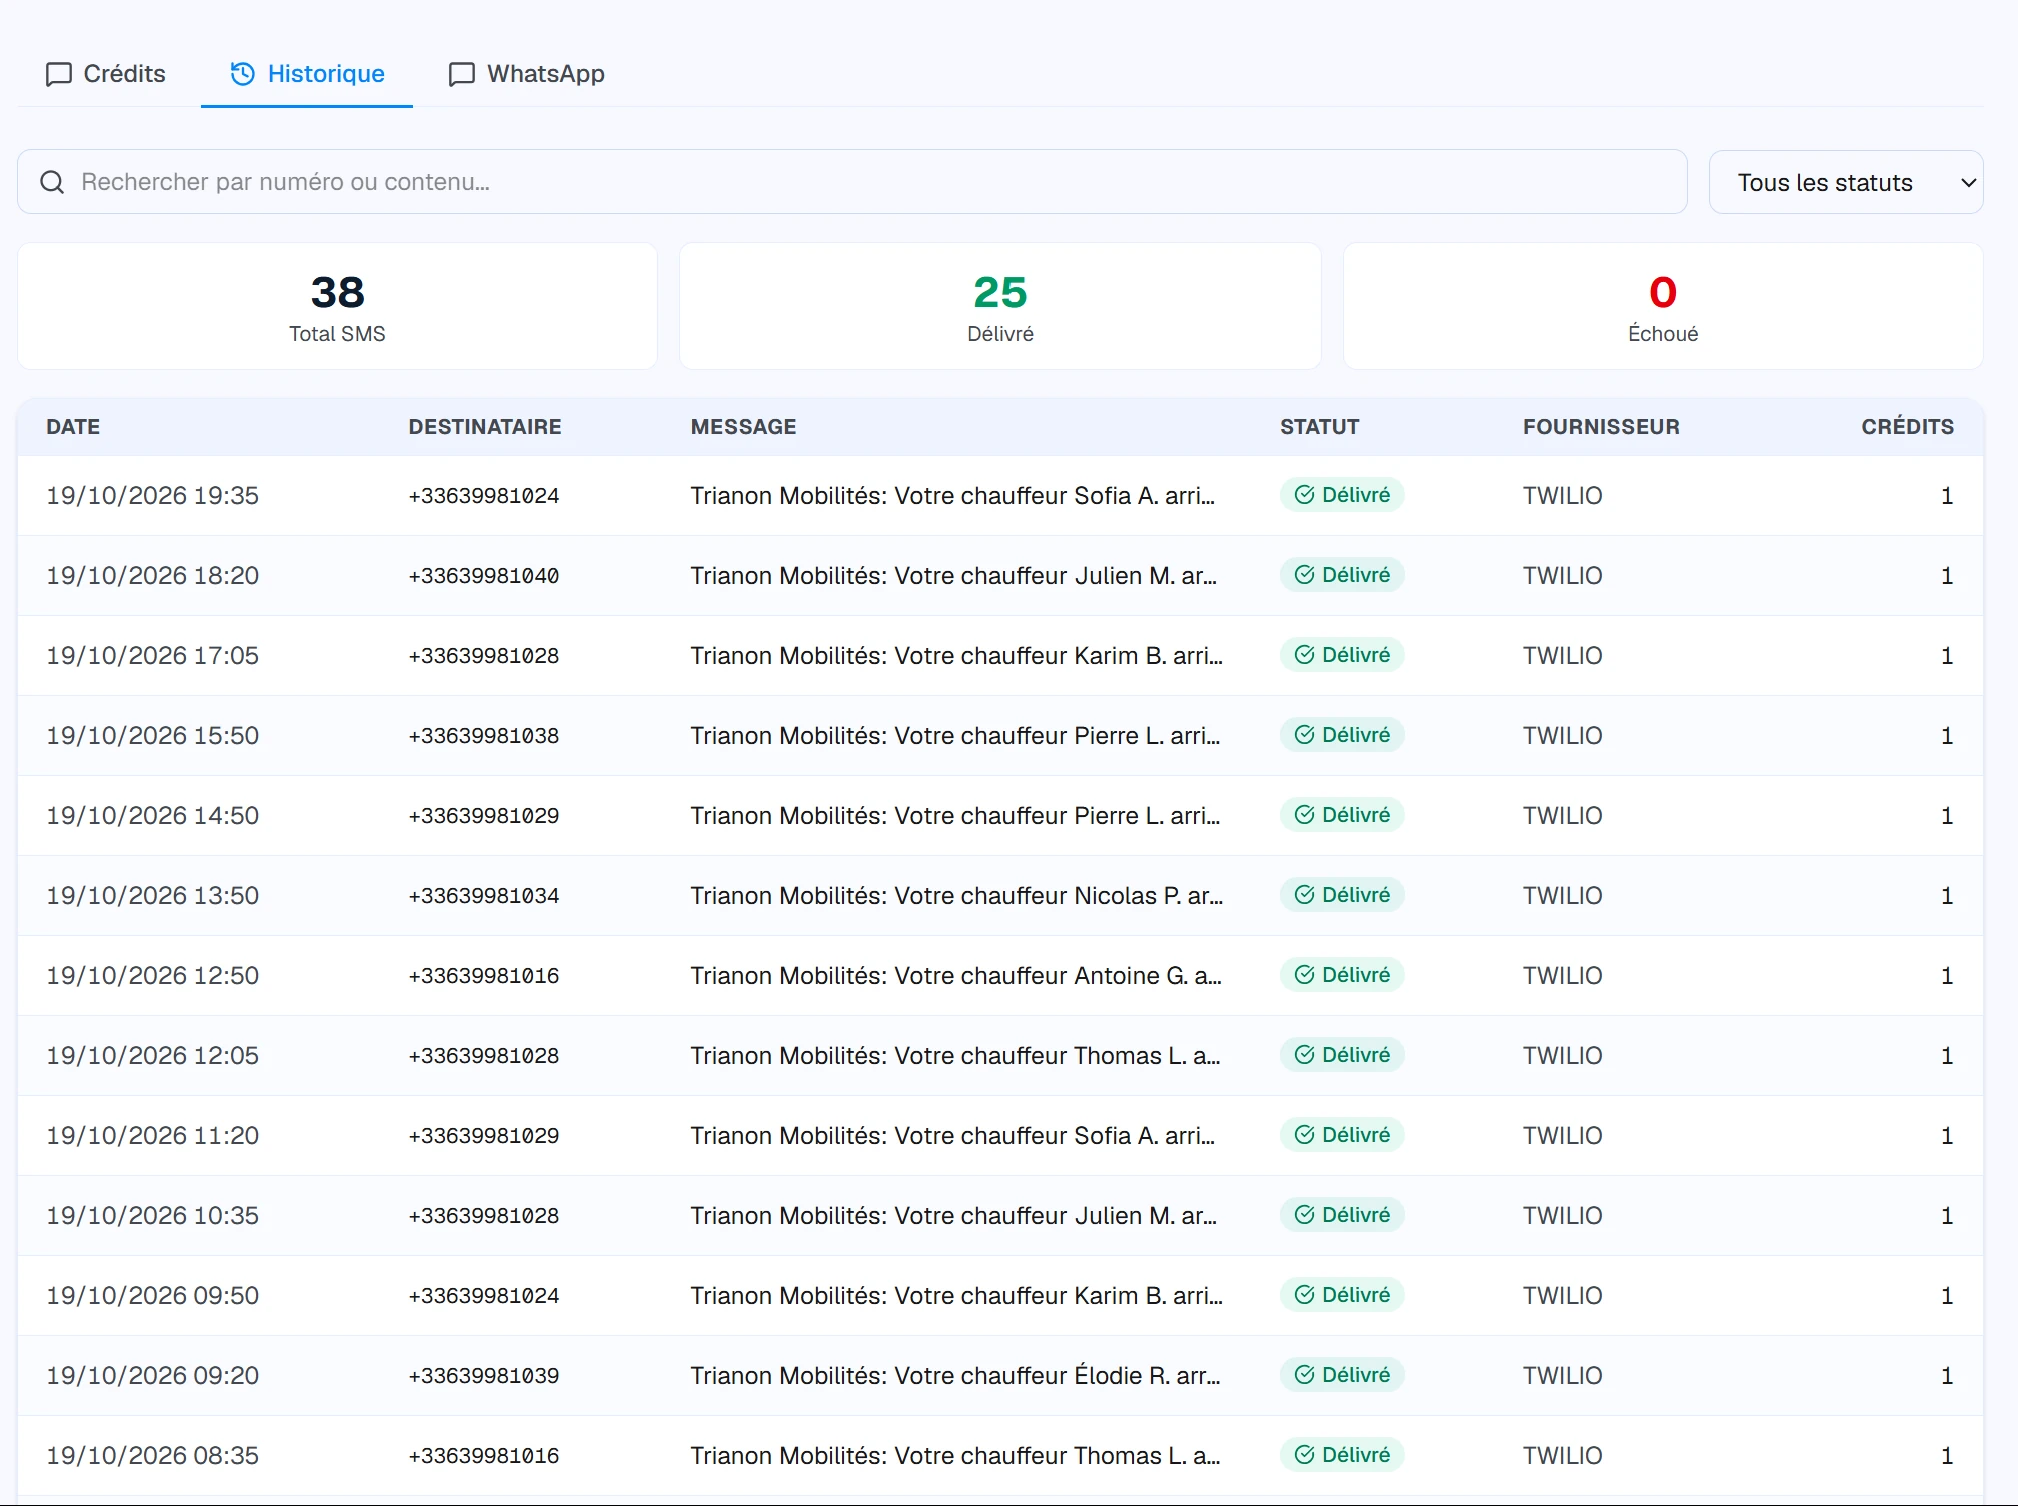
Task: Click the Délivré check icon for the 08:35 message
Action: pos(1305,1455)
